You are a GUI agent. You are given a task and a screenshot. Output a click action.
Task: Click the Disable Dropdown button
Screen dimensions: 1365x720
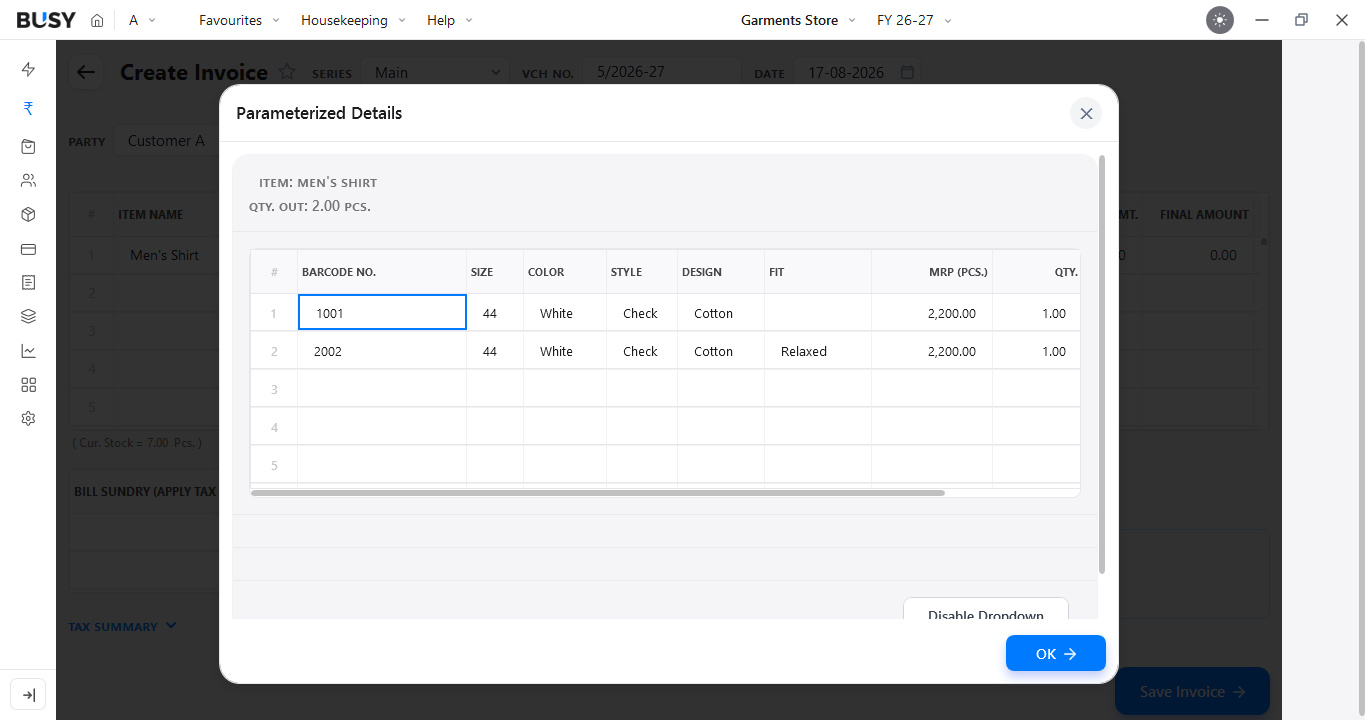986,609
